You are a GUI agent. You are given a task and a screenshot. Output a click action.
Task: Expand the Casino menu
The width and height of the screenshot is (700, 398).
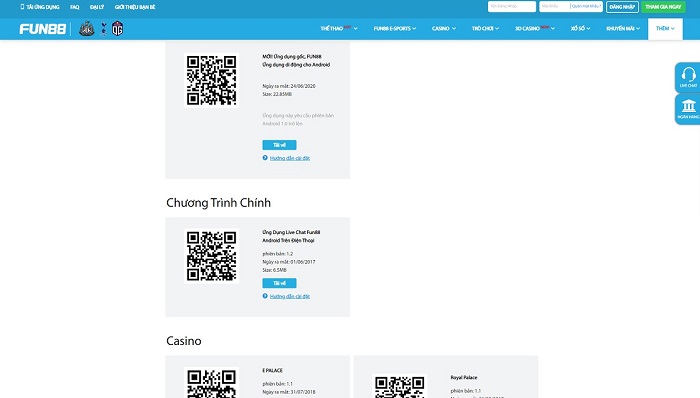(444, 29)
